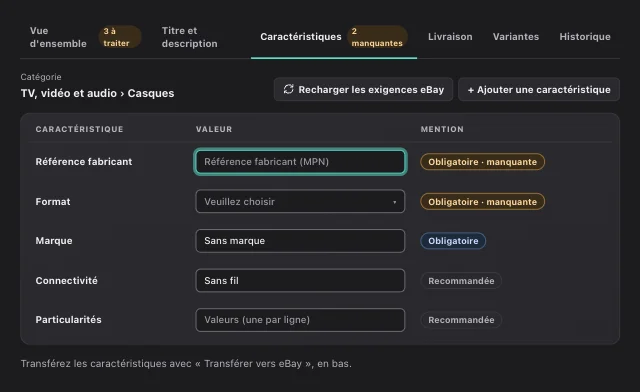Click the '3 à traiter' badge
Screen dimensions: 640x392
pos(120,37)
